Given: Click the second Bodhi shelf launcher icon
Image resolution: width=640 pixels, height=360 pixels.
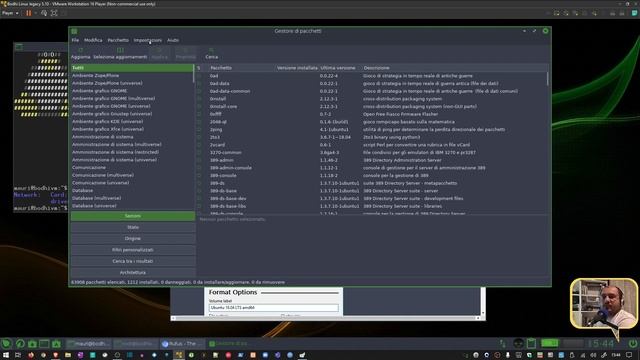Looking at the screenshot, I should (x=20, y=344).
